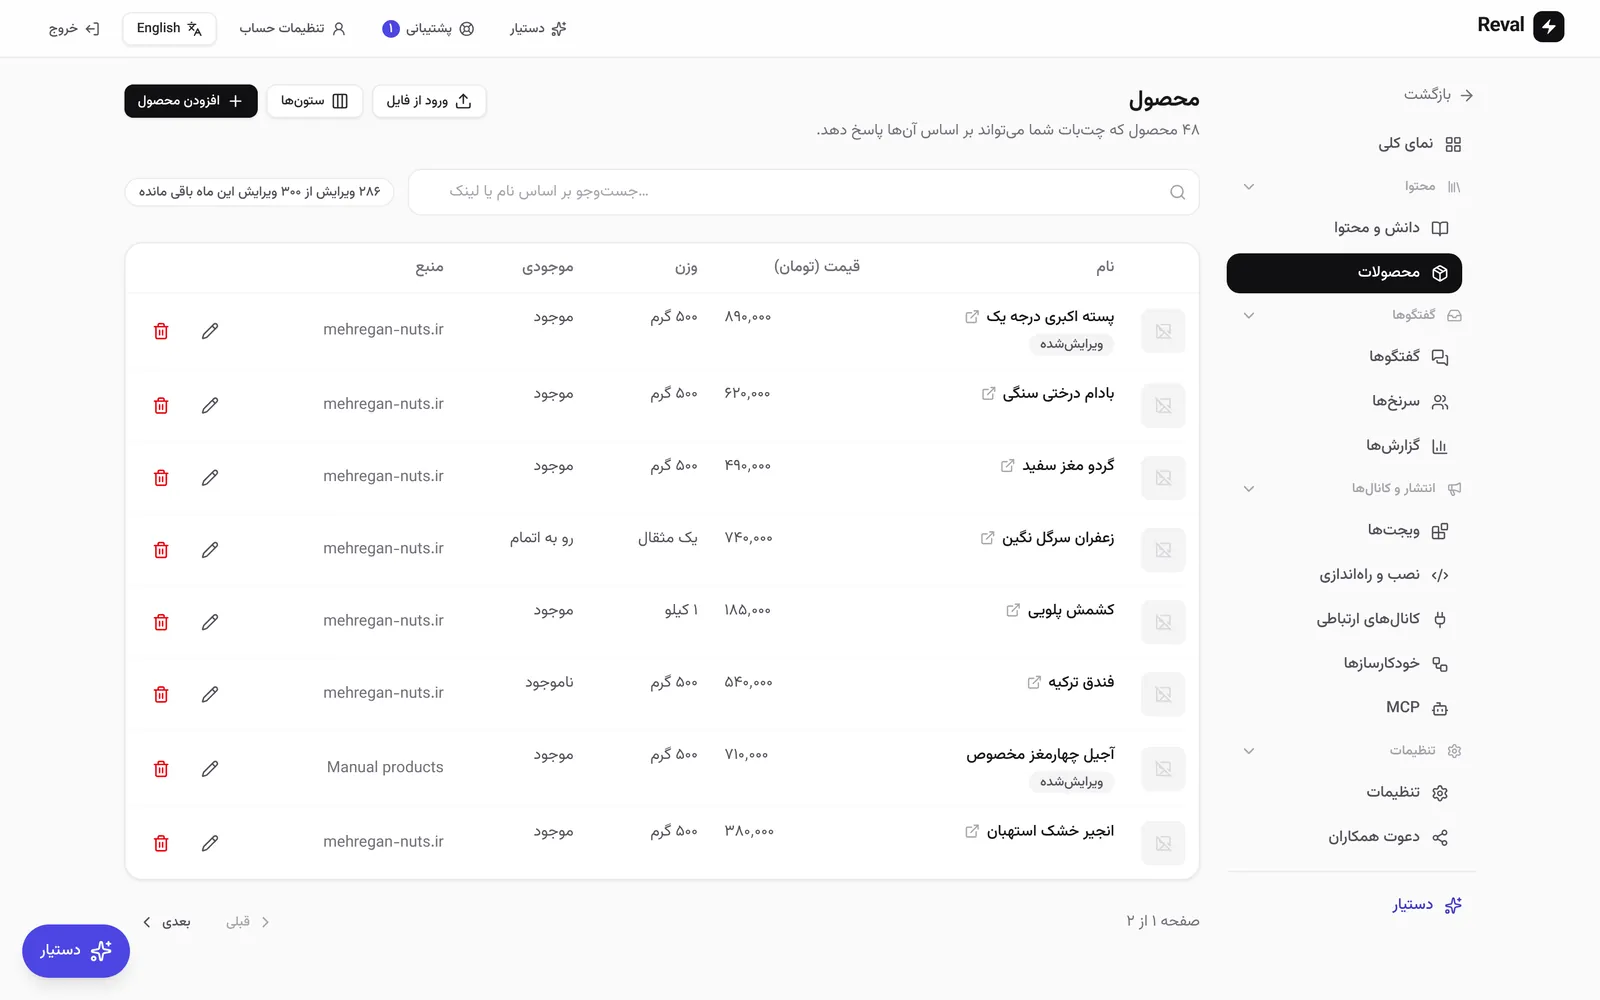This screenshot has width=1600, height=1000.
Task: Click افزودن محصول button
Action: tap(191, 101)
